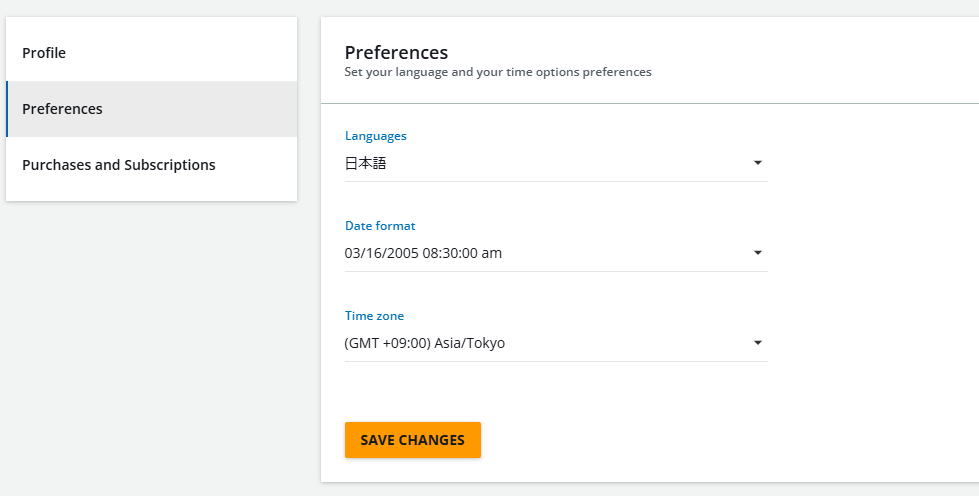Click the (GMT +09:00) Asia/Tokyo value
979x496 pixels.
425,343
